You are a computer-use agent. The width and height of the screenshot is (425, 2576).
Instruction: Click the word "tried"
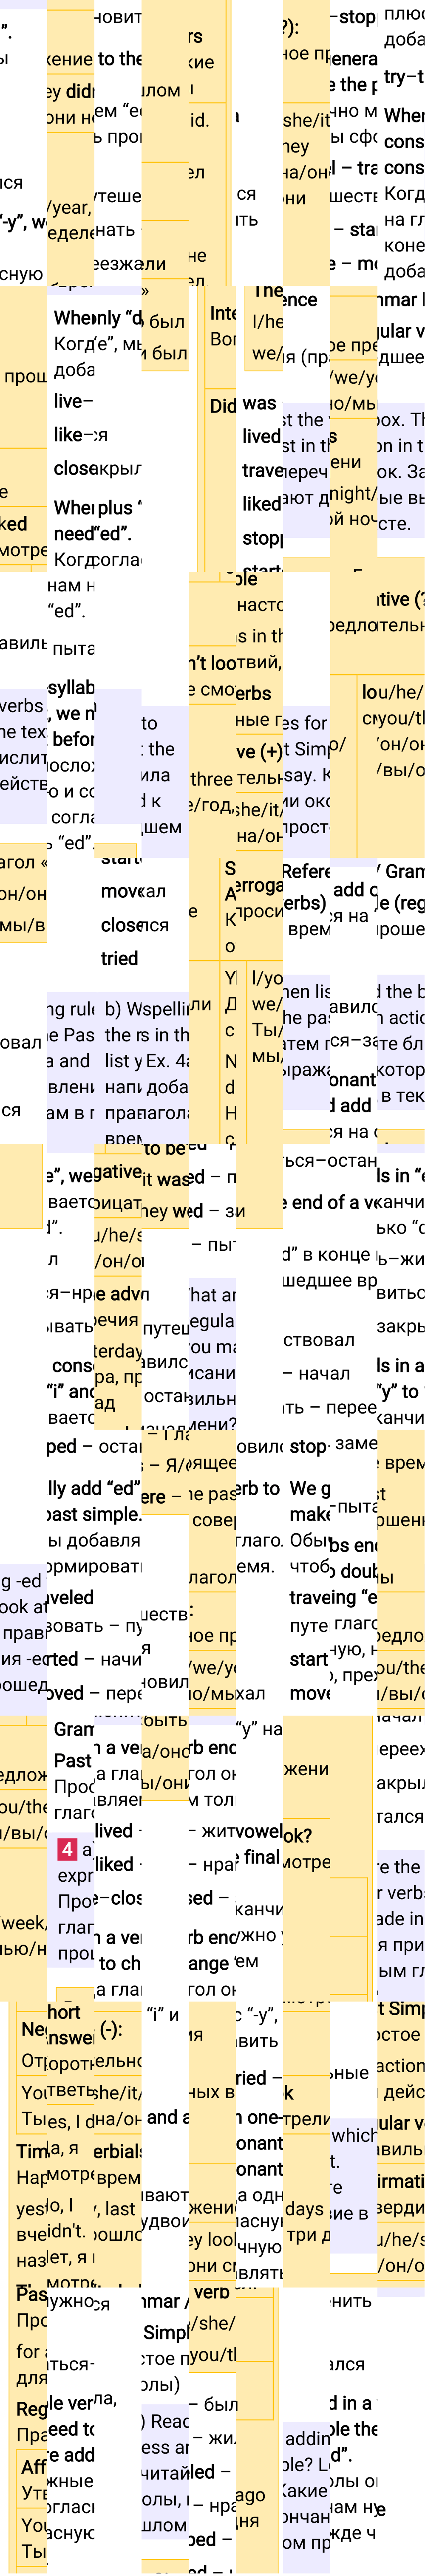119,958
